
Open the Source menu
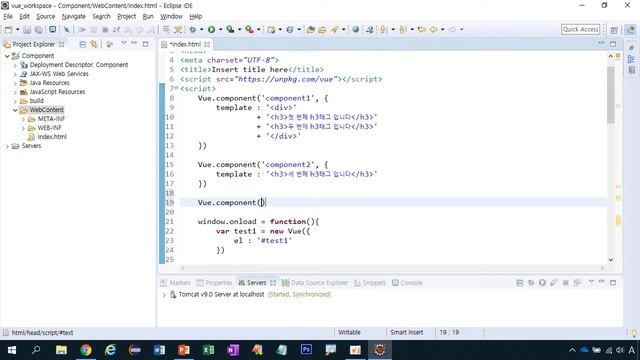click(x=45, y=16)
